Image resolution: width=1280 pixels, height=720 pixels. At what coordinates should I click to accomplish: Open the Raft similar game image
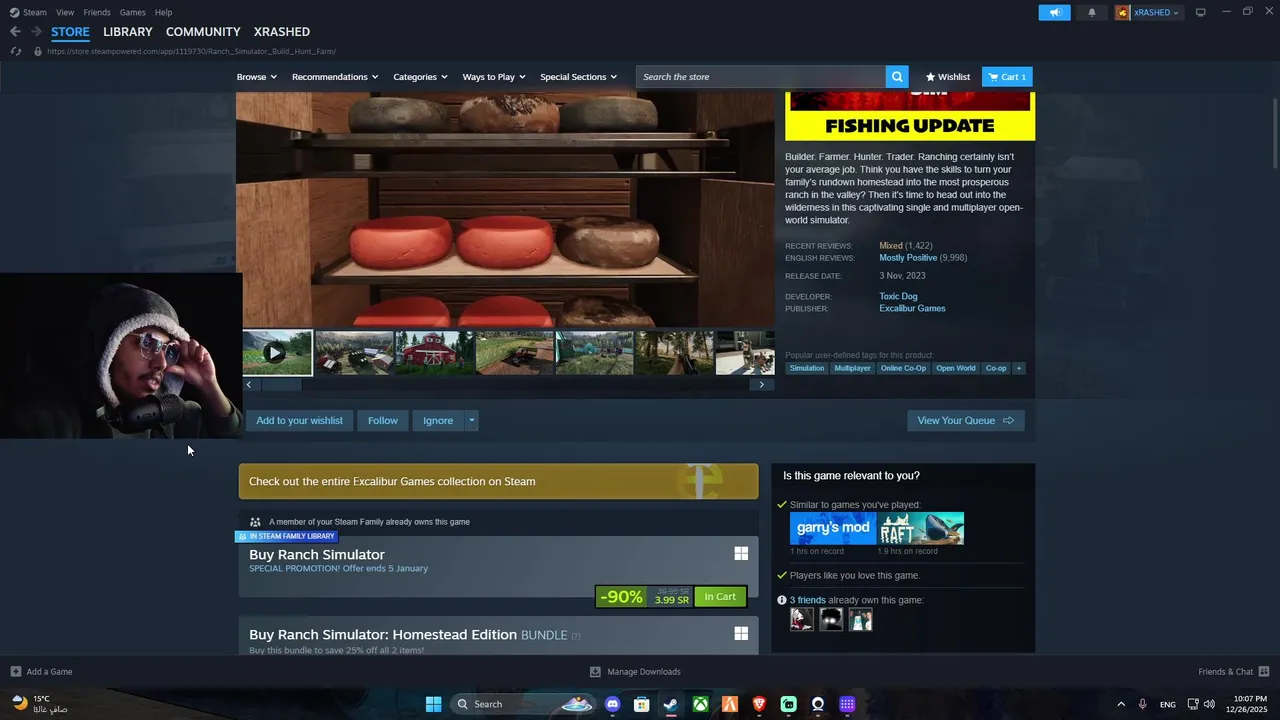[x=922, y=528]
